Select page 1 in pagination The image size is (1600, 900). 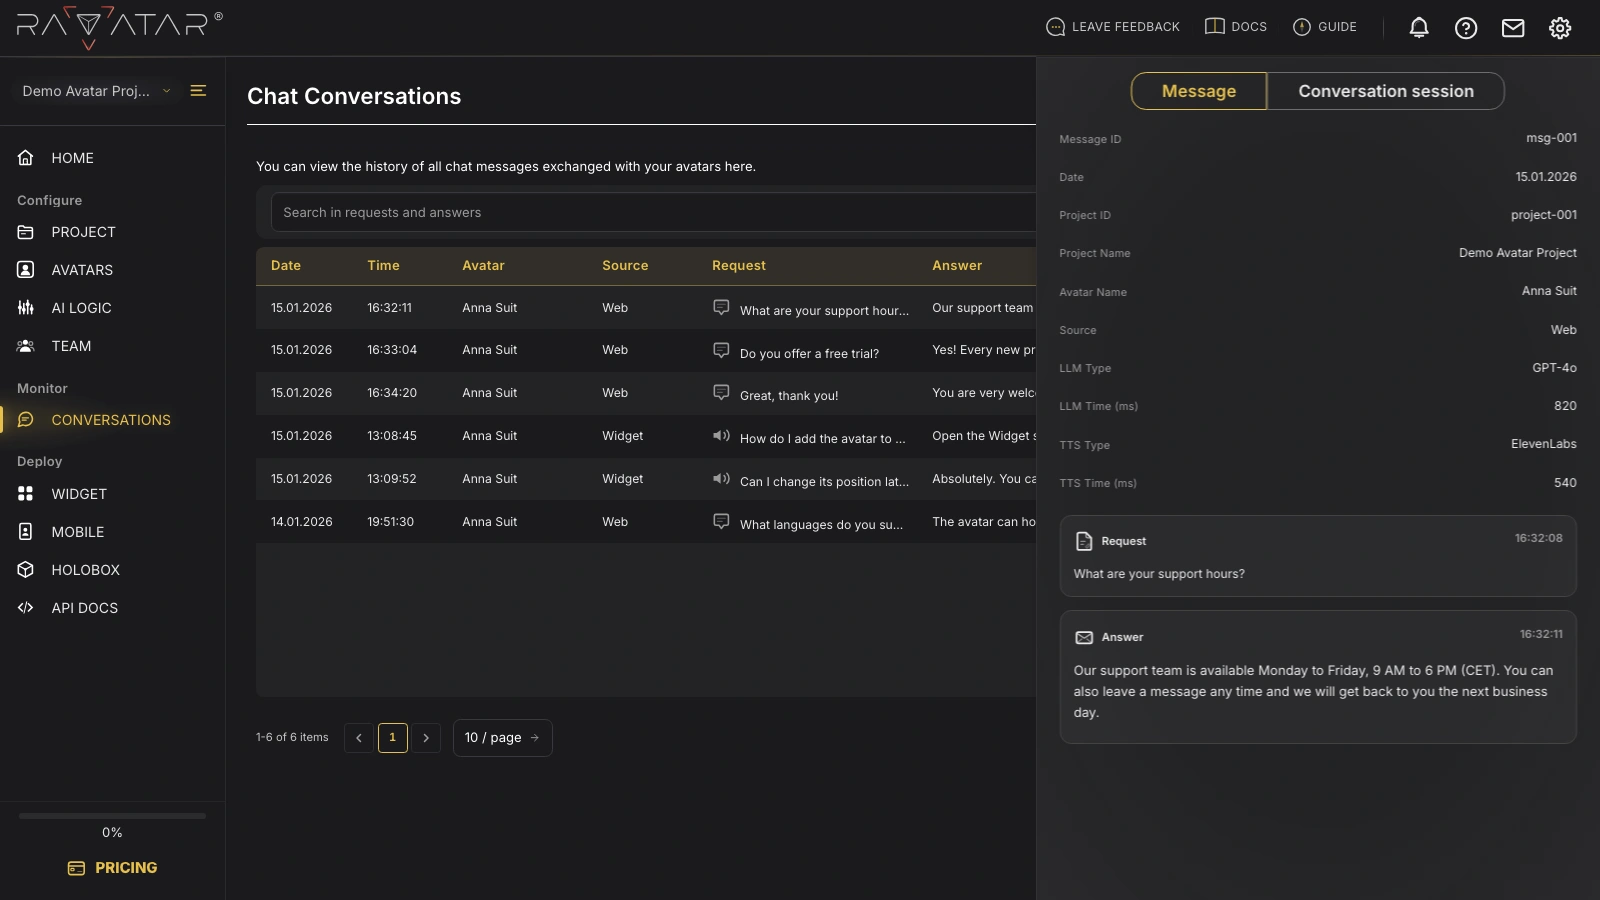[393, 738]
